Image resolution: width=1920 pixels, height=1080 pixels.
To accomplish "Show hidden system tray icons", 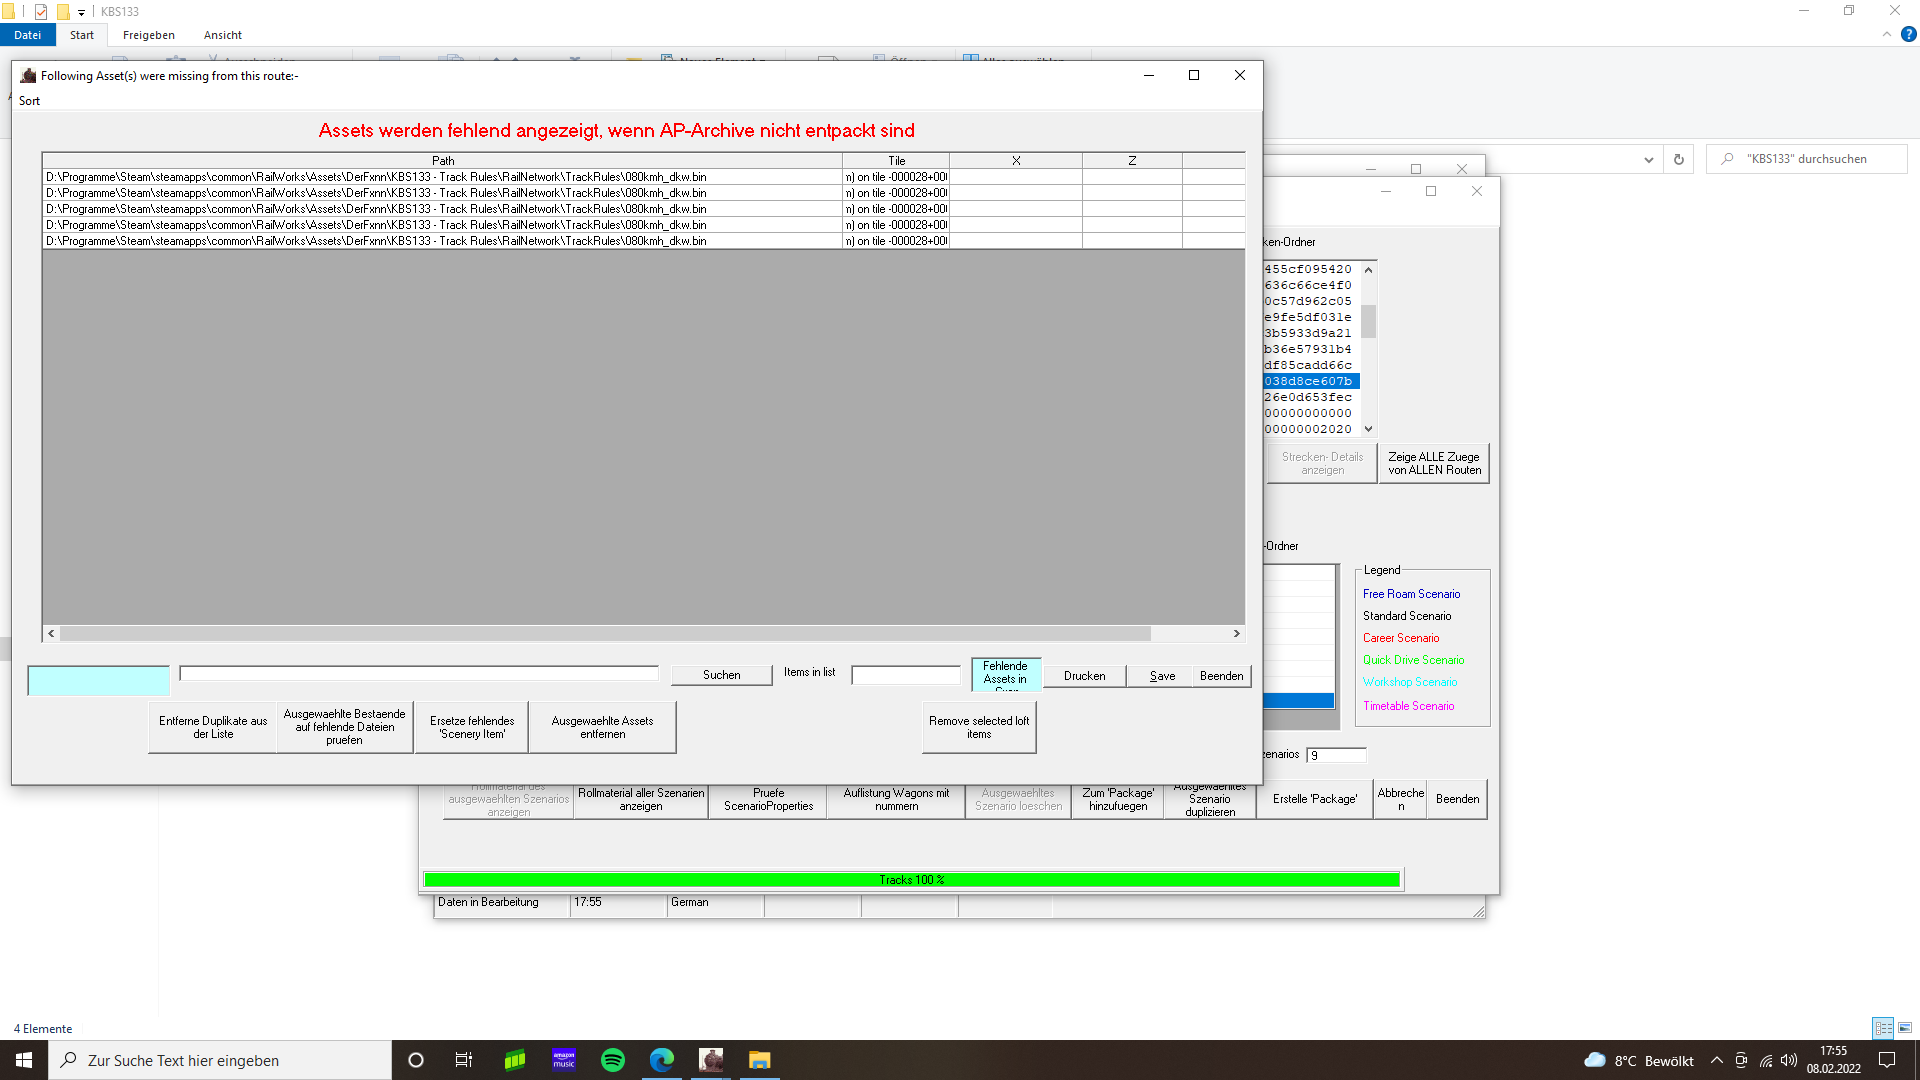I will click(1717, 1060).
